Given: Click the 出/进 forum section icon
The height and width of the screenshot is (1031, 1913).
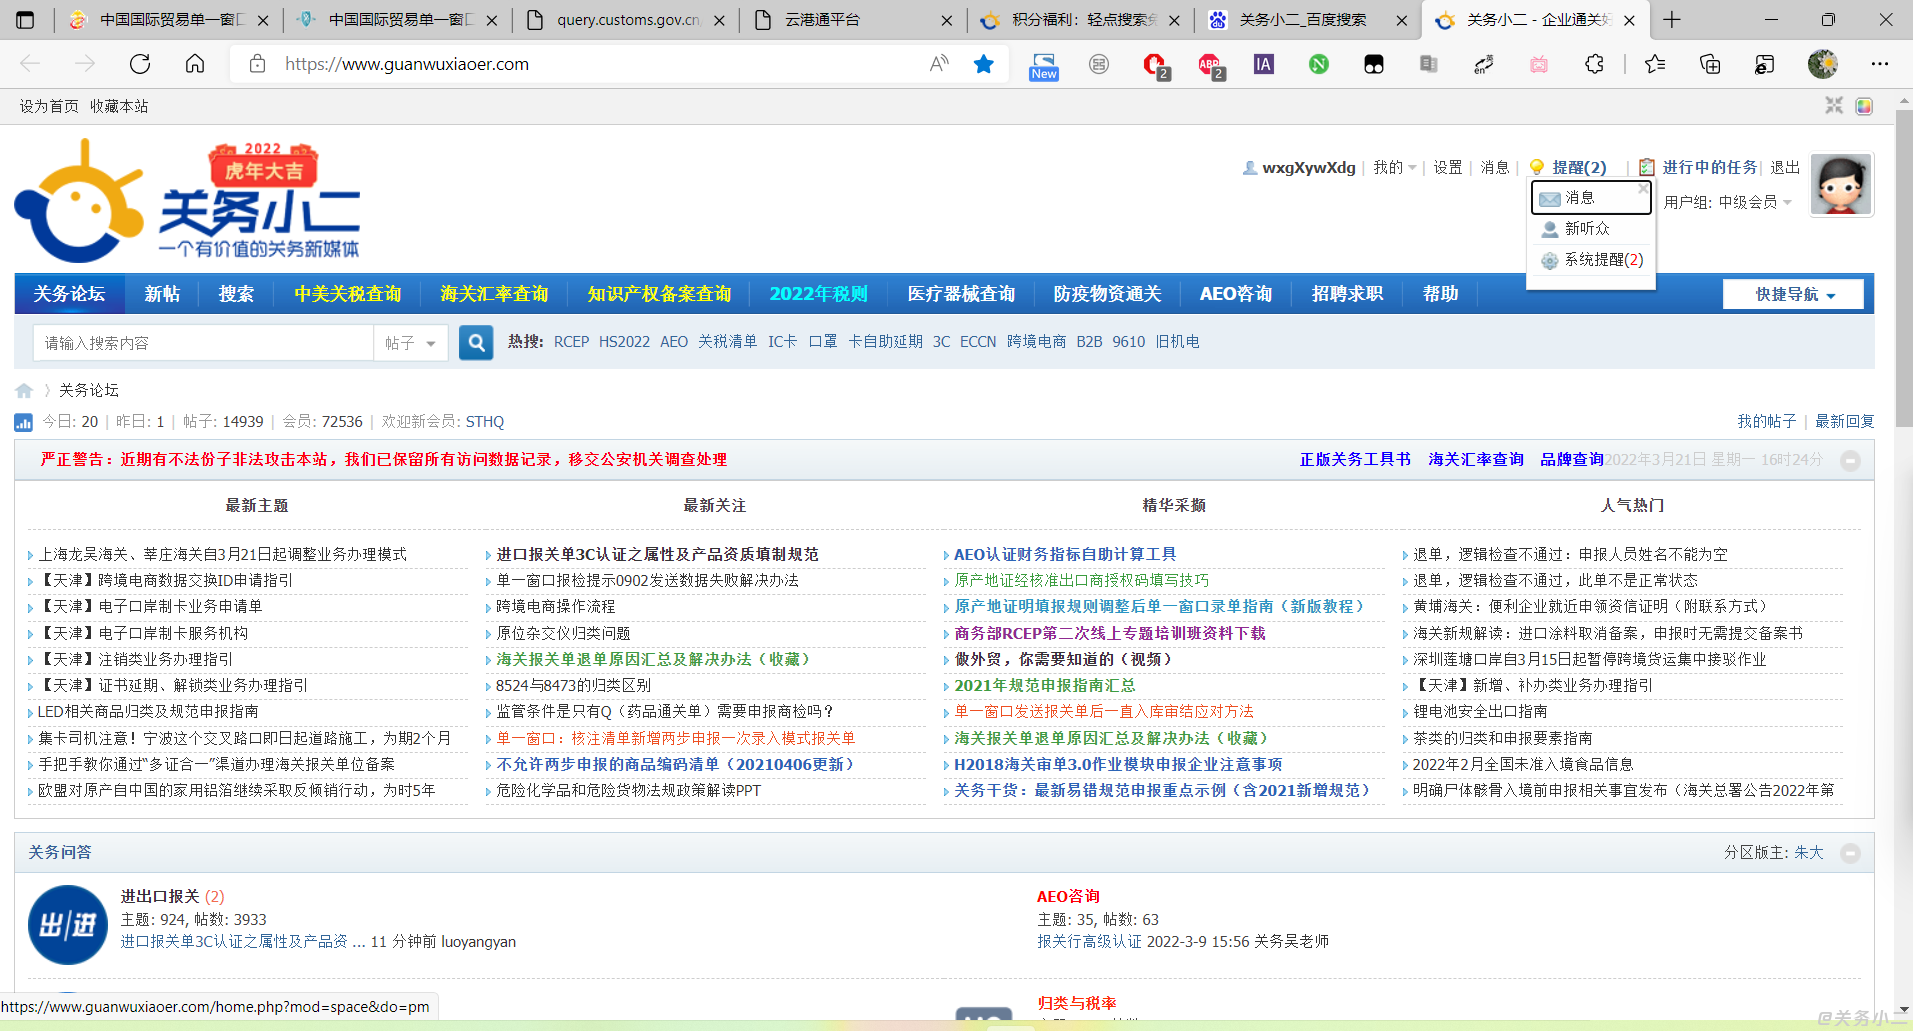Looking at the screenshot, I should [x=68, y=925].
